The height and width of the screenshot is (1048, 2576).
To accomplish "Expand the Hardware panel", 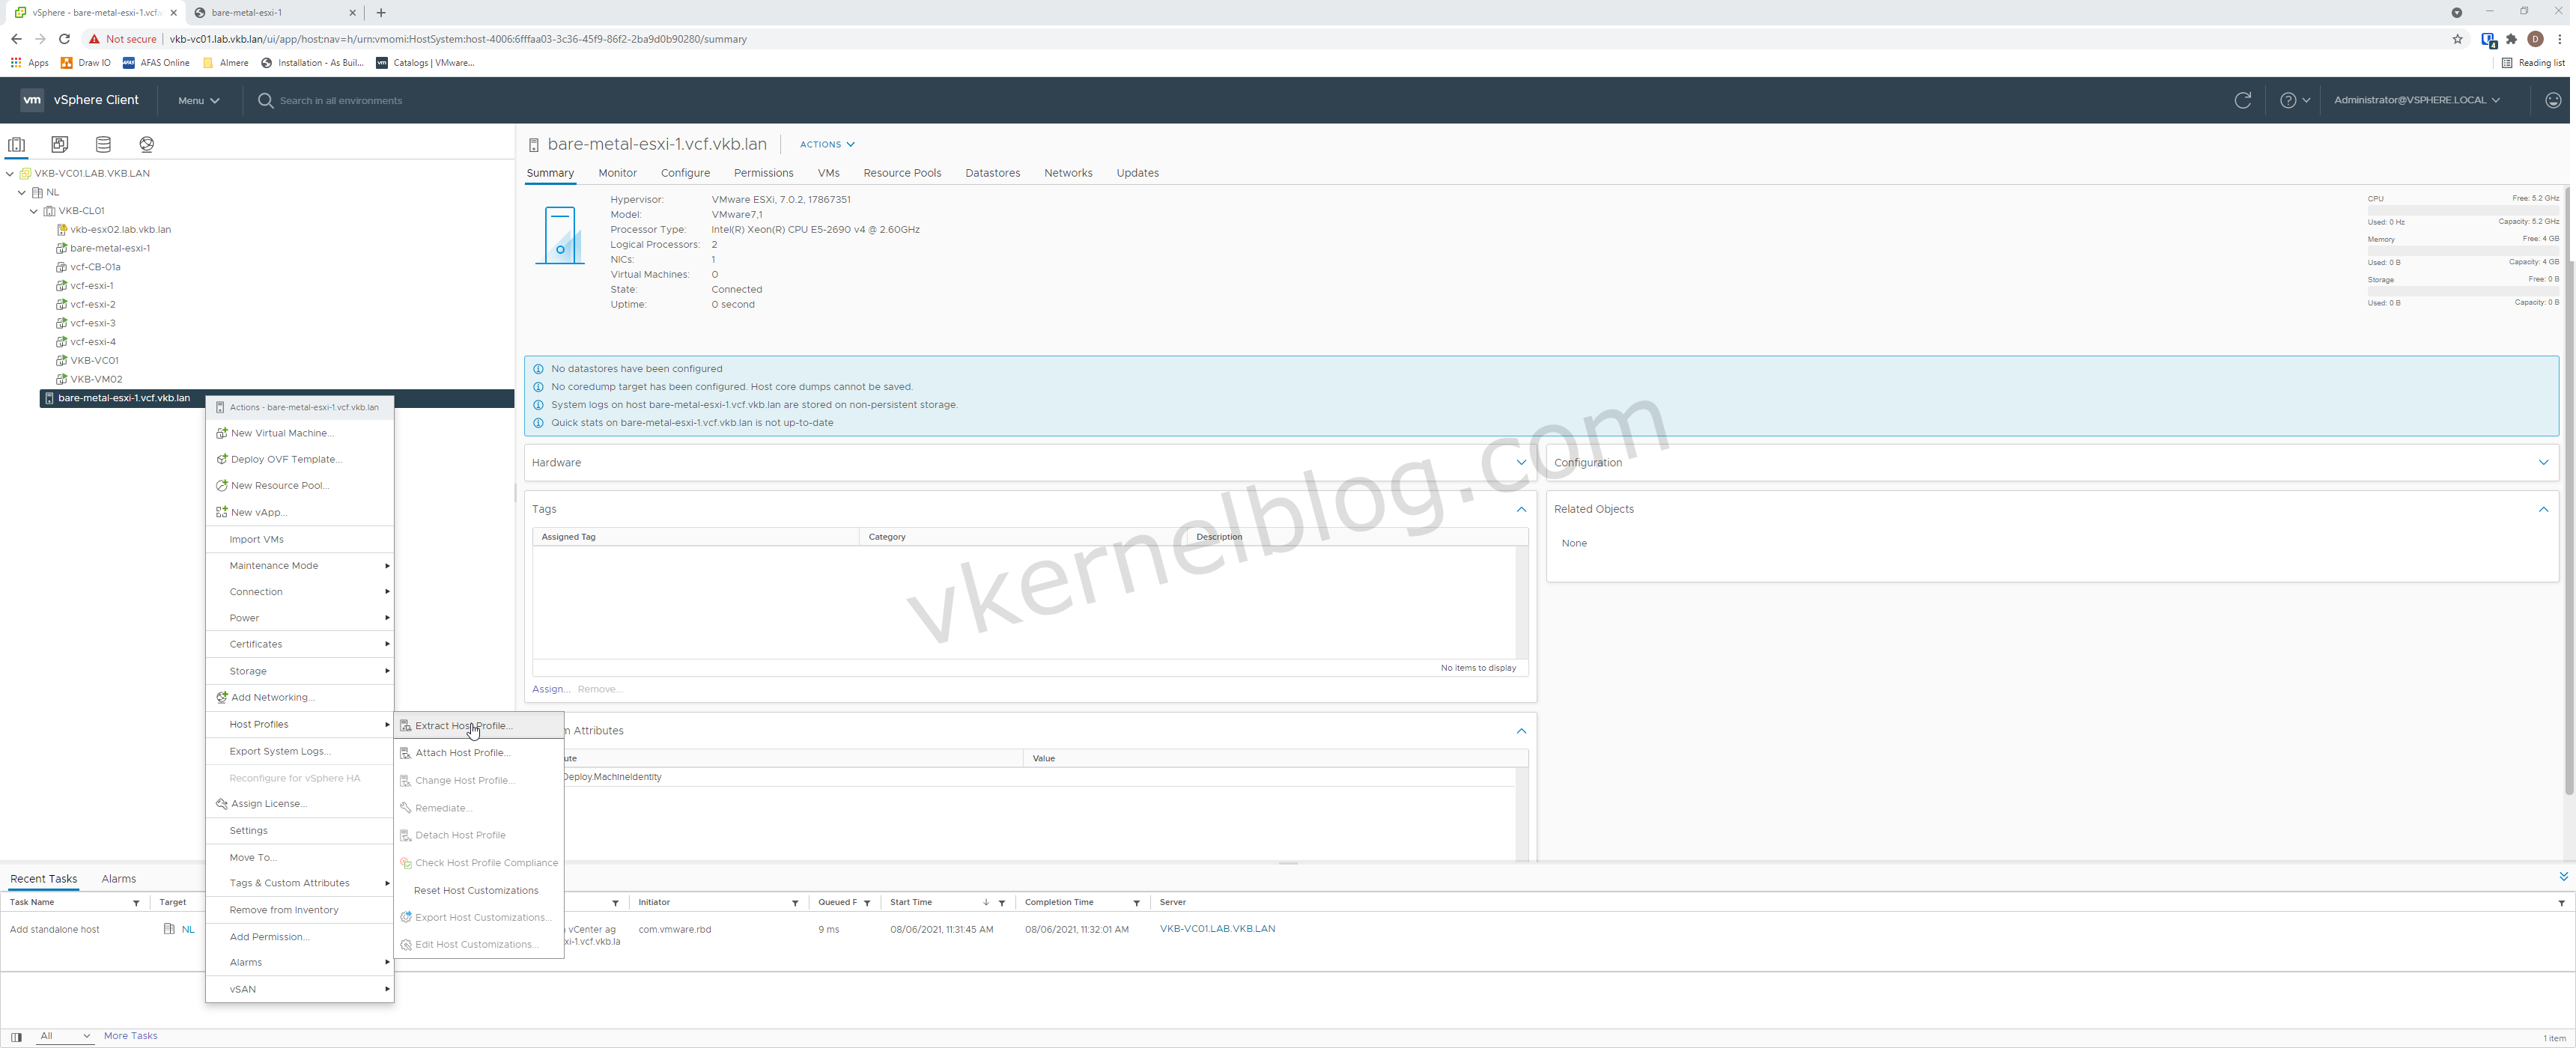I will pos(1521,462).
